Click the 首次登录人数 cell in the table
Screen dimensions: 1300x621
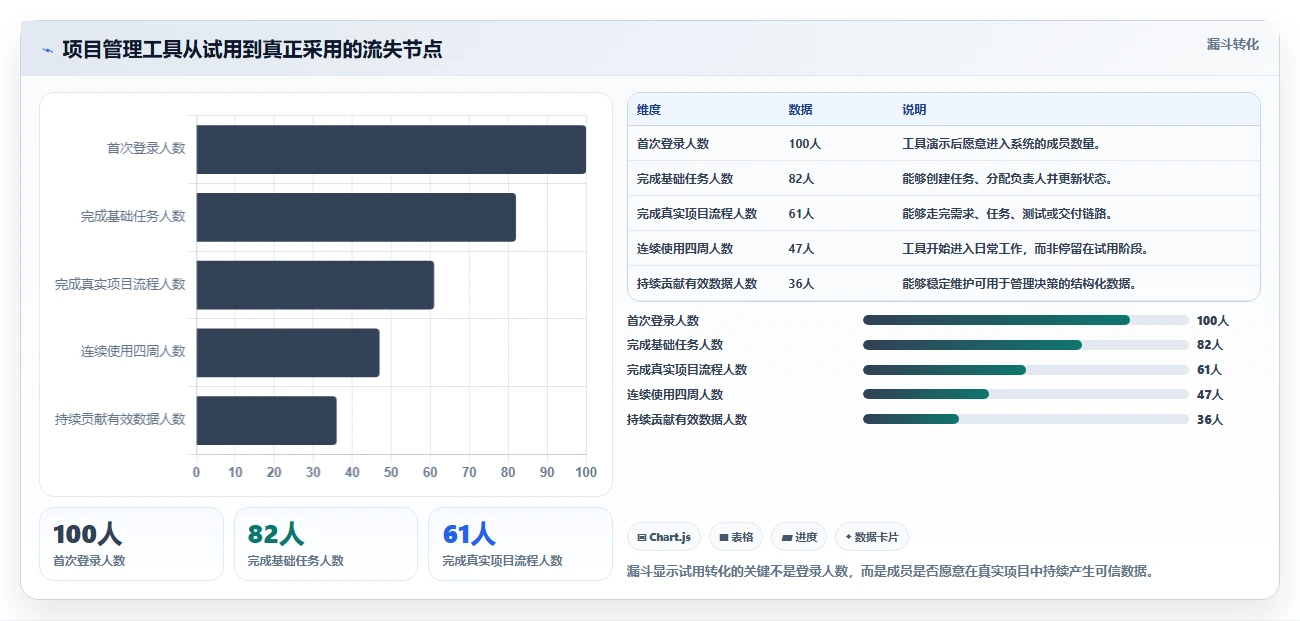(x=673, y=144)
